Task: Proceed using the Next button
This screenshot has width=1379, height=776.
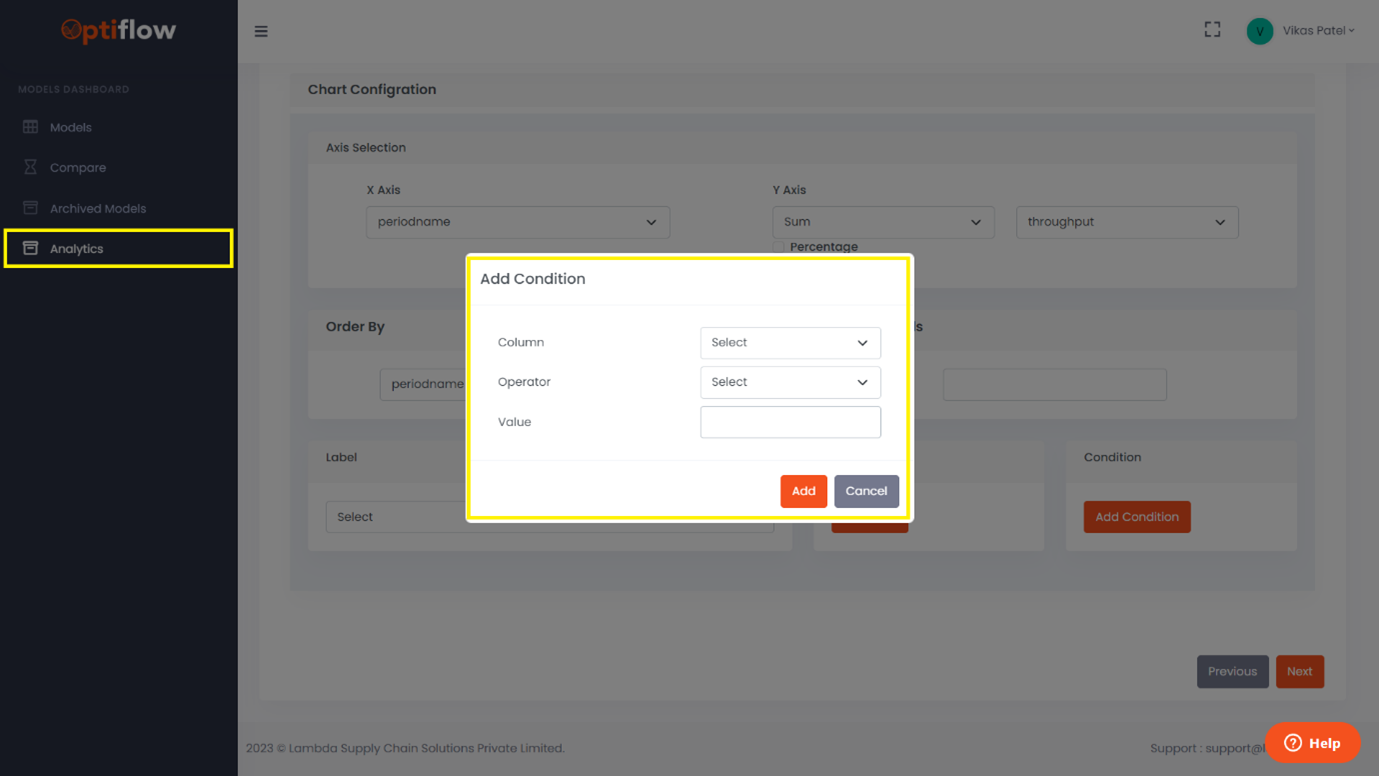Action: point(1300,671)
